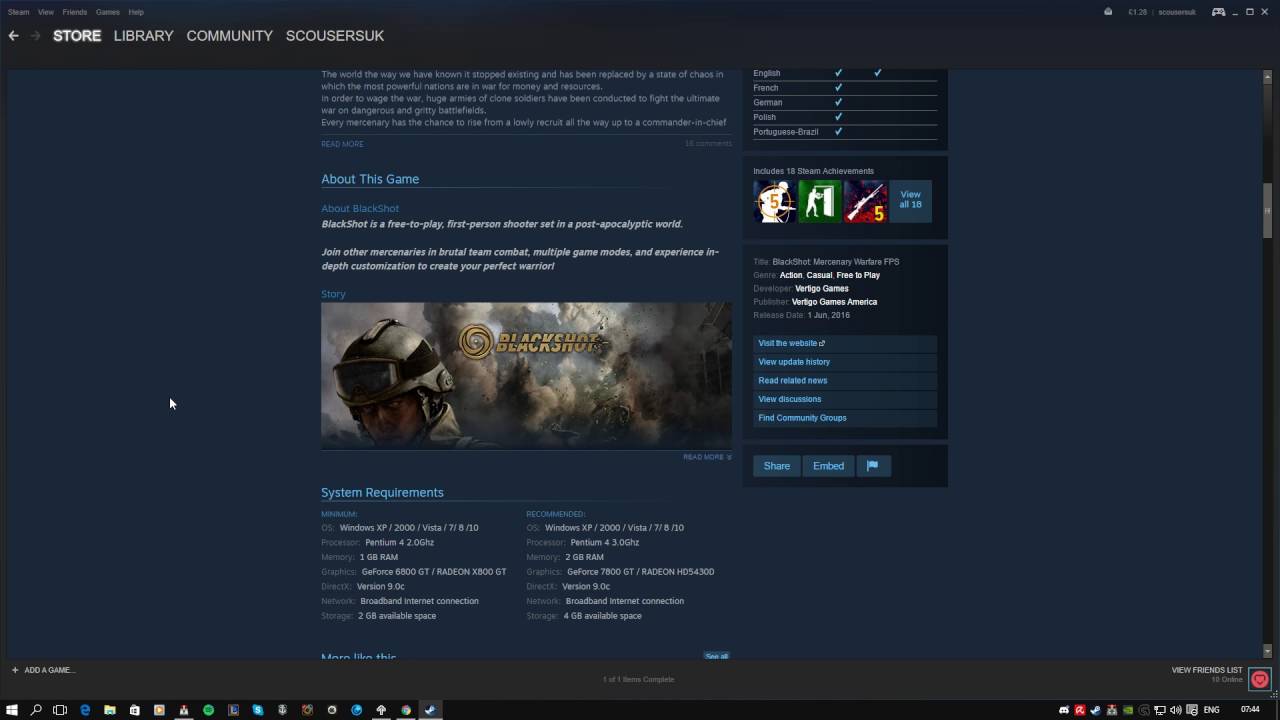Open the Games menu

click(x=107, y=12)
